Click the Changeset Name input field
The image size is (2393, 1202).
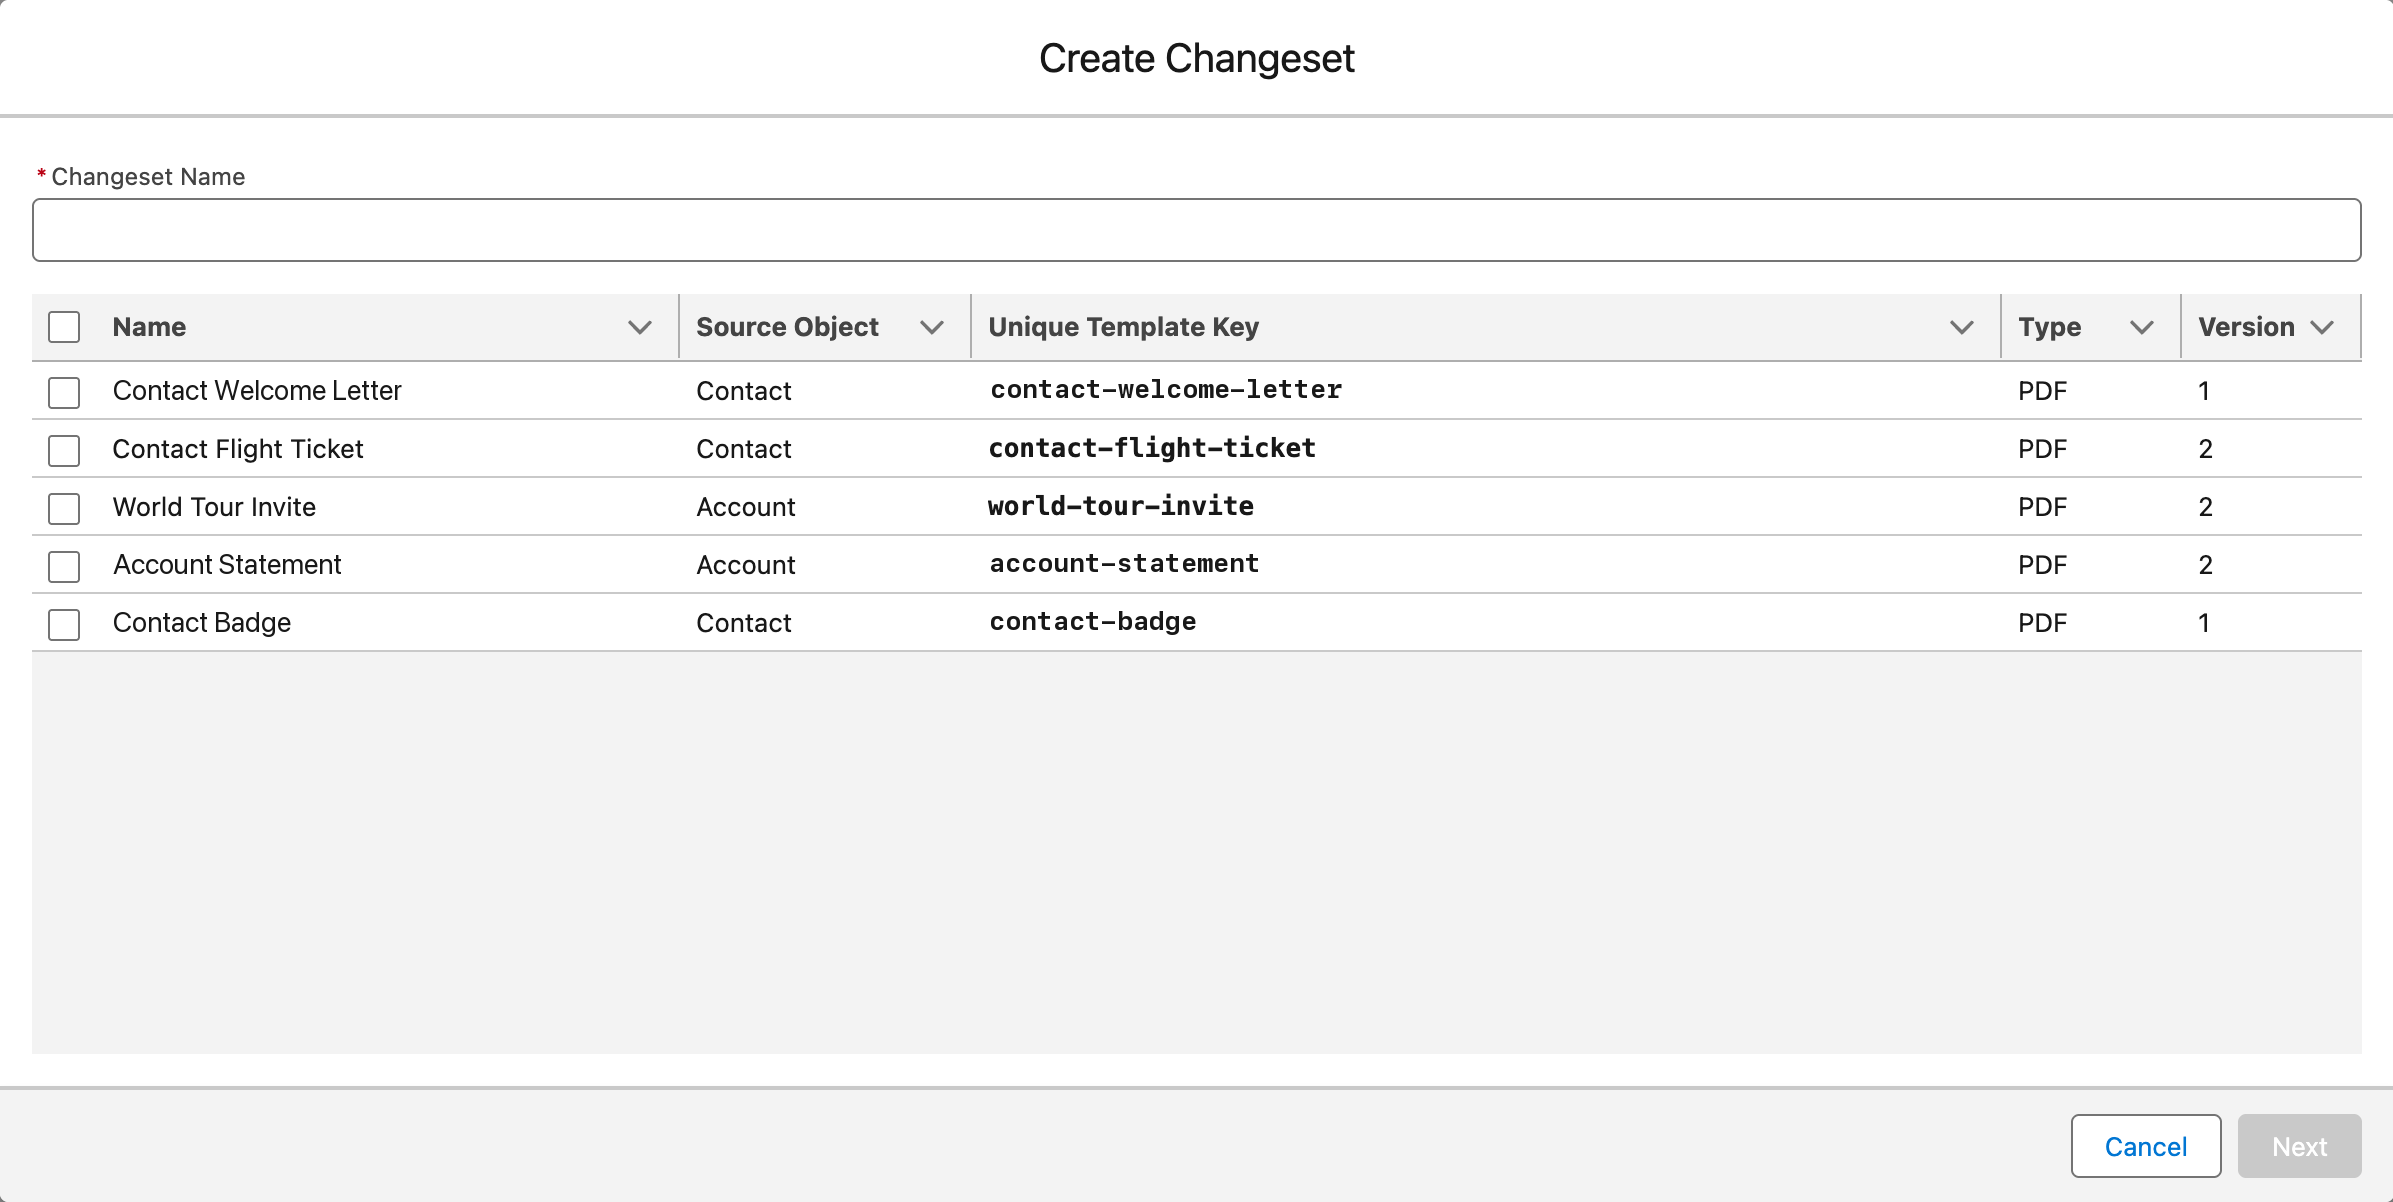pyautogui.click(x=1196, y=230)
